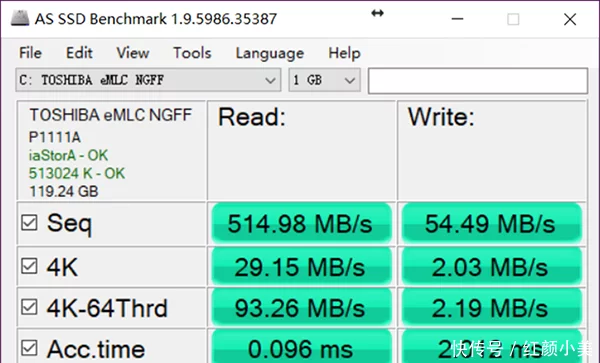Minimize the AS SSD Benchmark window

coord(457,19)
